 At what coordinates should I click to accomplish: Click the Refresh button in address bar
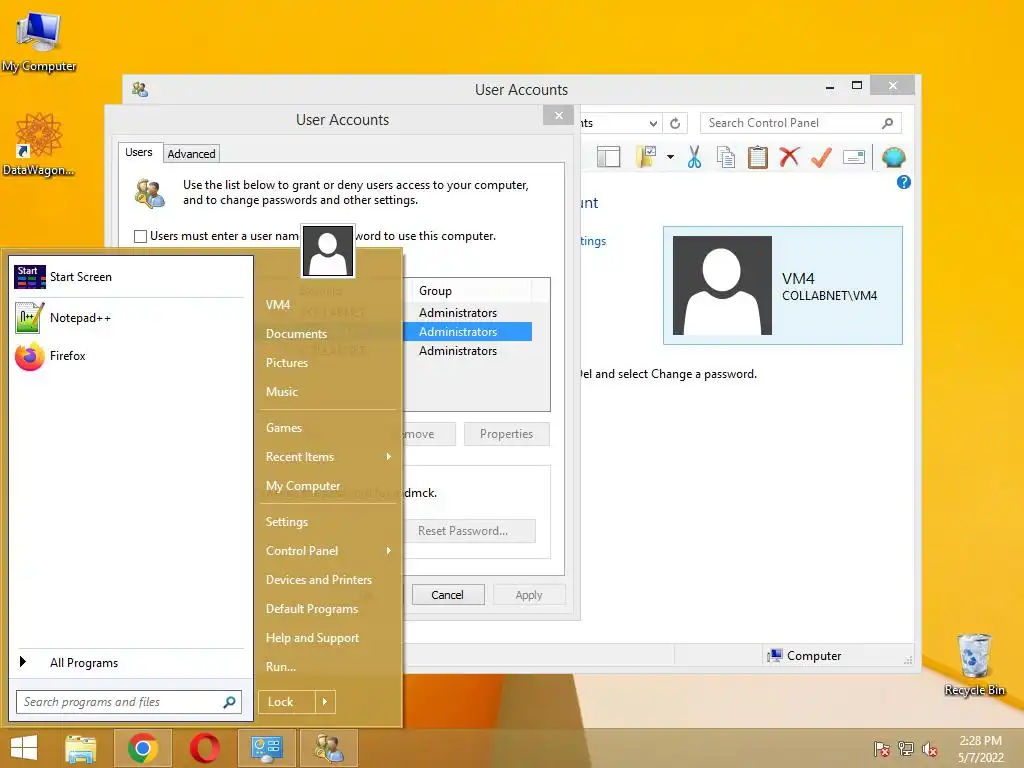point(675,123)
